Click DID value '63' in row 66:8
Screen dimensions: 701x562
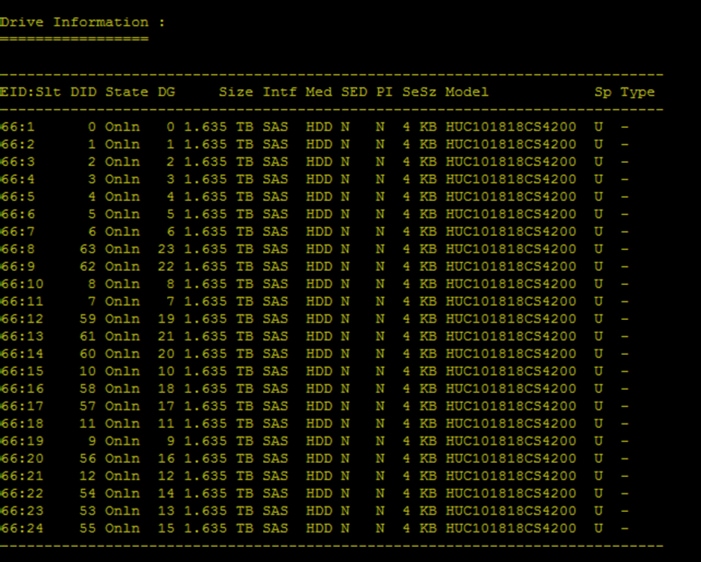[88, 249]
